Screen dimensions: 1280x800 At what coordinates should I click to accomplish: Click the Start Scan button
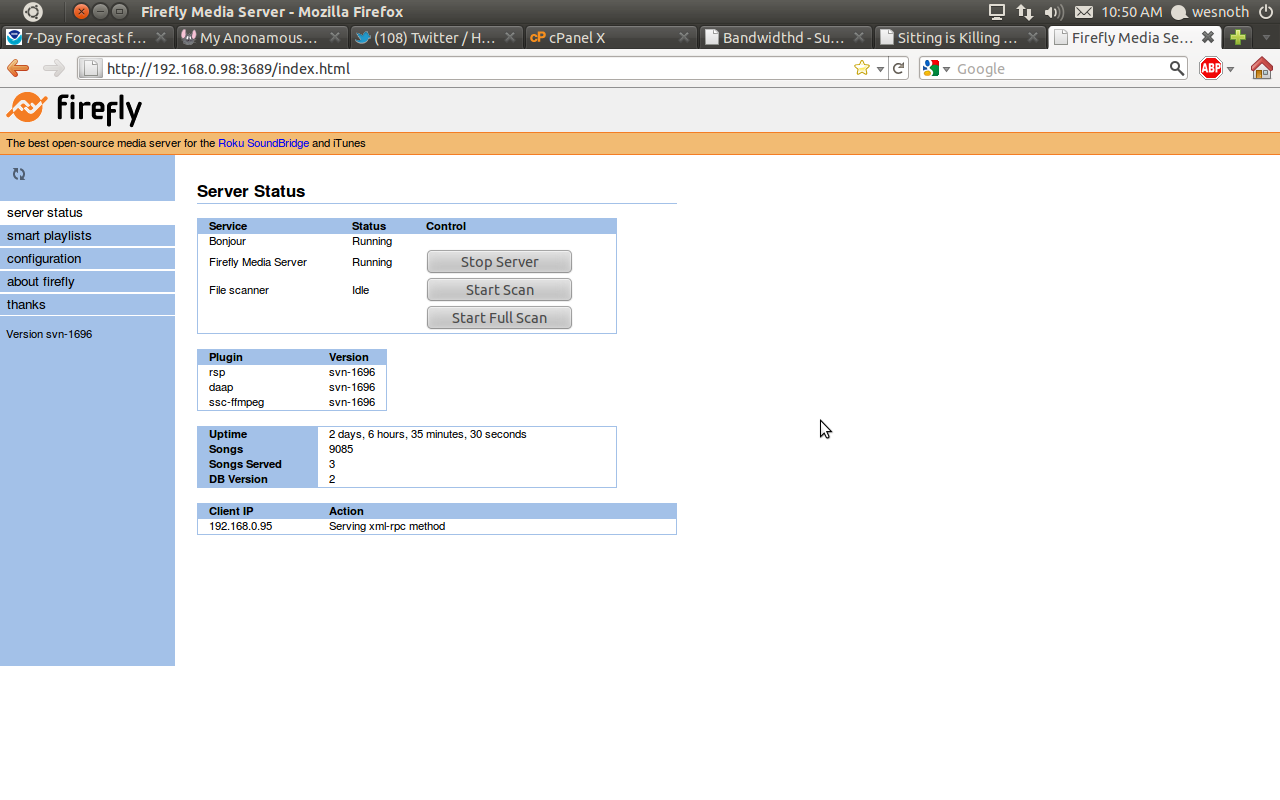(x=499, y=290)
